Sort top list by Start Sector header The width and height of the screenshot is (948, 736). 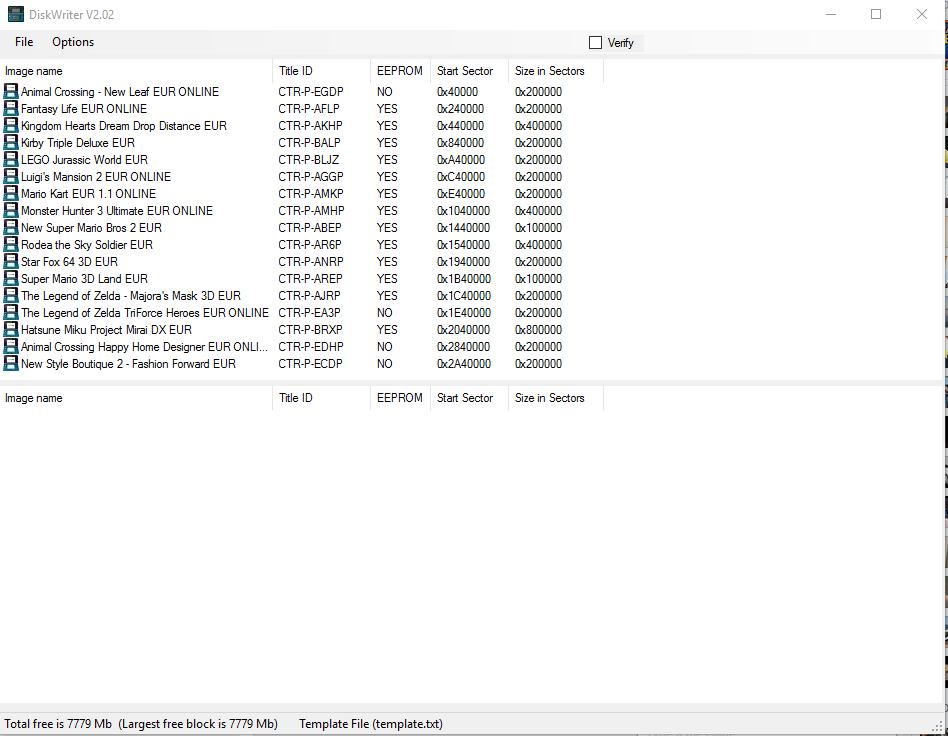[x=469, y=71]
